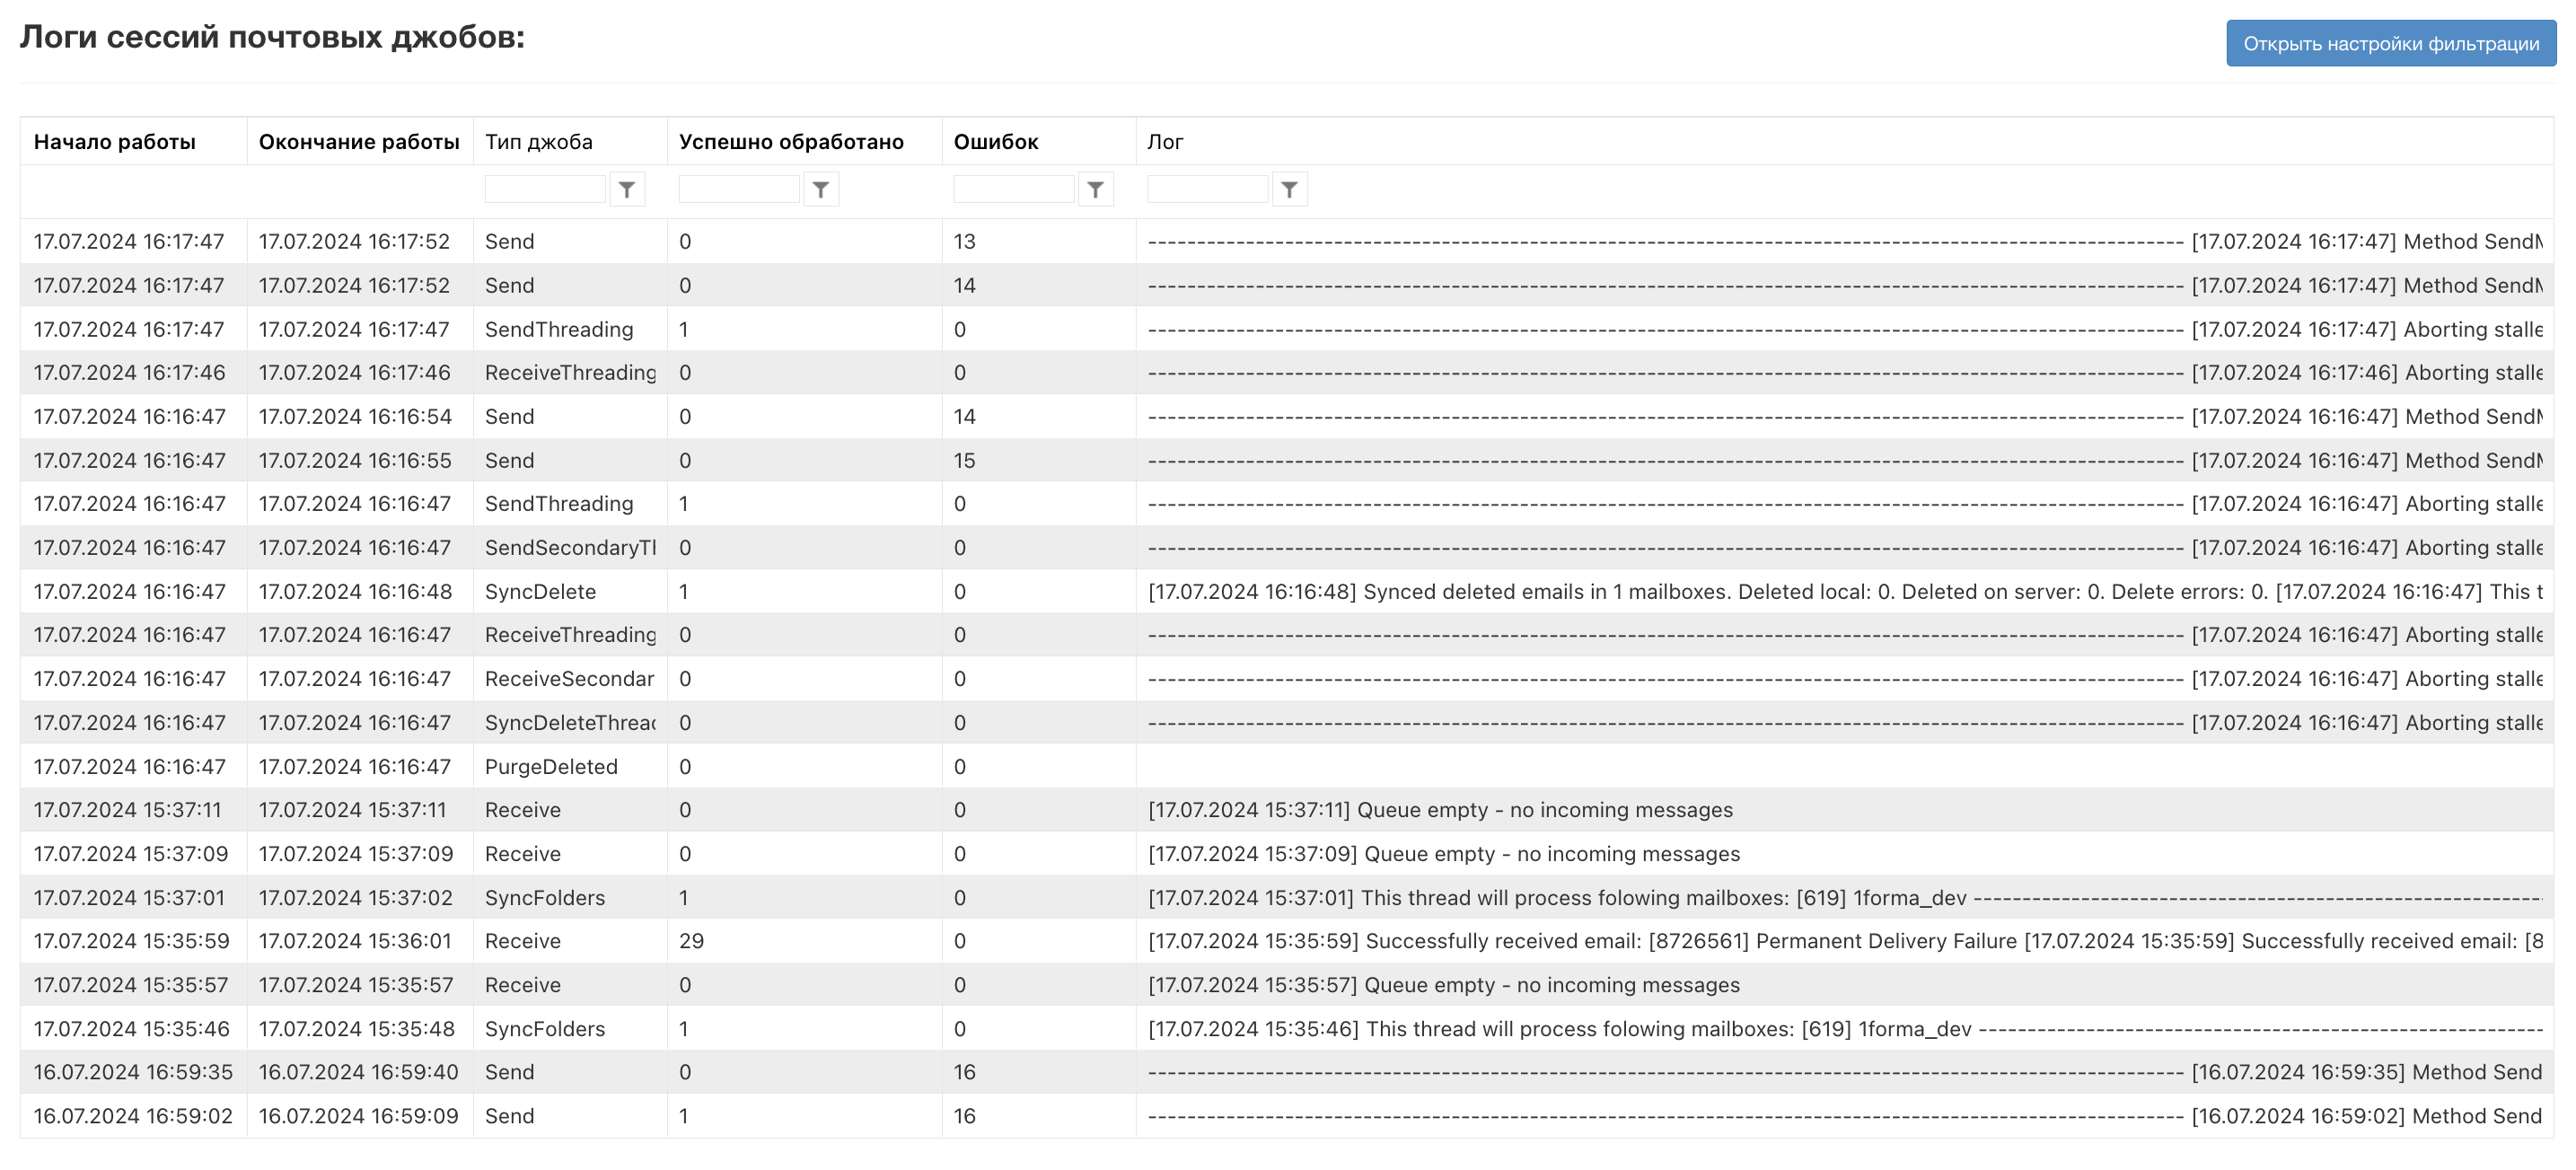The width and height of the screenshot is (2576, 1170).
Task: Sort by Успешно обработано column header
Action: tap(791, 142)
